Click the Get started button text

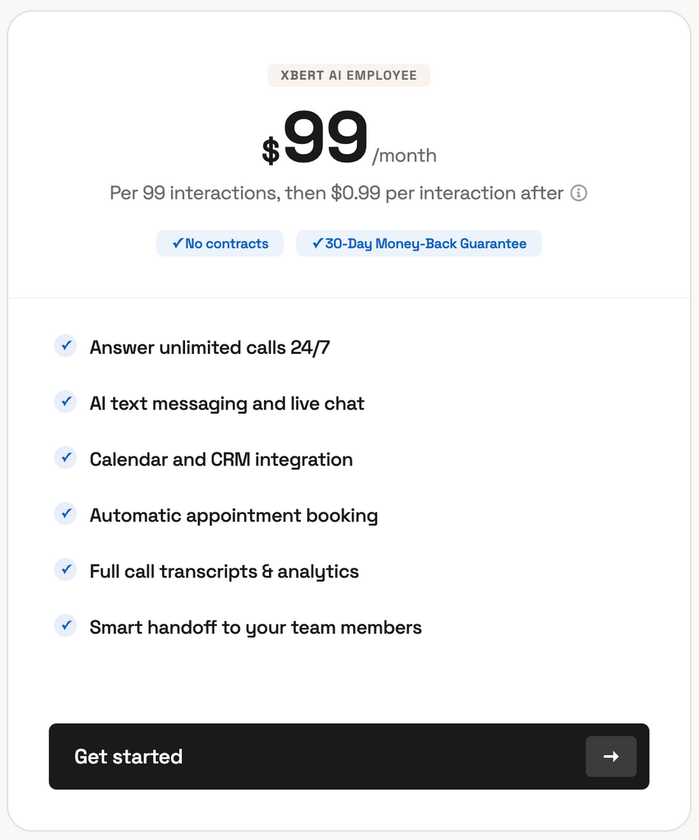(x=128, y=757)
